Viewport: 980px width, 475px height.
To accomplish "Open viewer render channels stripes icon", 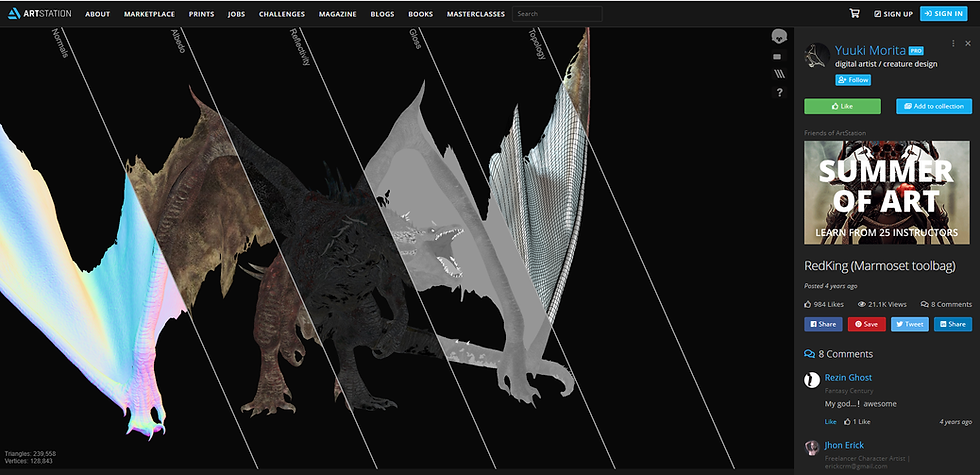I will (779, 74).
